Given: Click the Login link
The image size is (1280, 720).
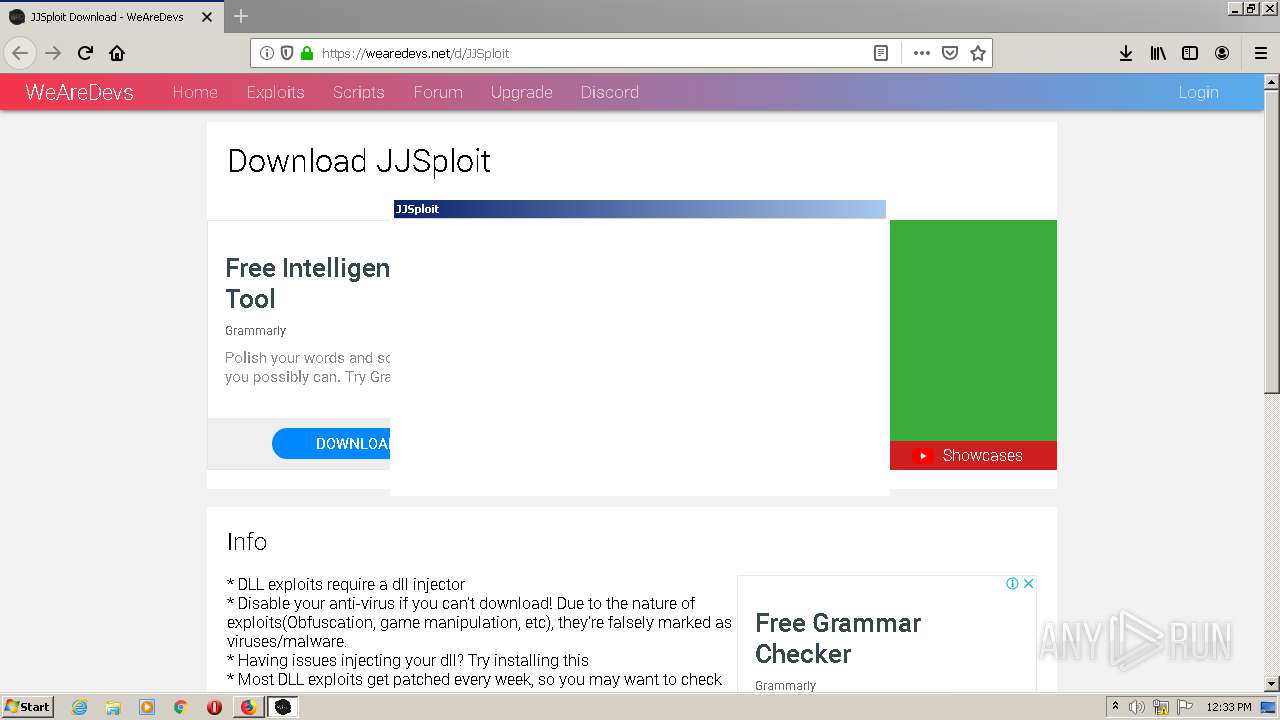Looking at the screenshot, I should pyautogui.click(x=1198, y=92).
